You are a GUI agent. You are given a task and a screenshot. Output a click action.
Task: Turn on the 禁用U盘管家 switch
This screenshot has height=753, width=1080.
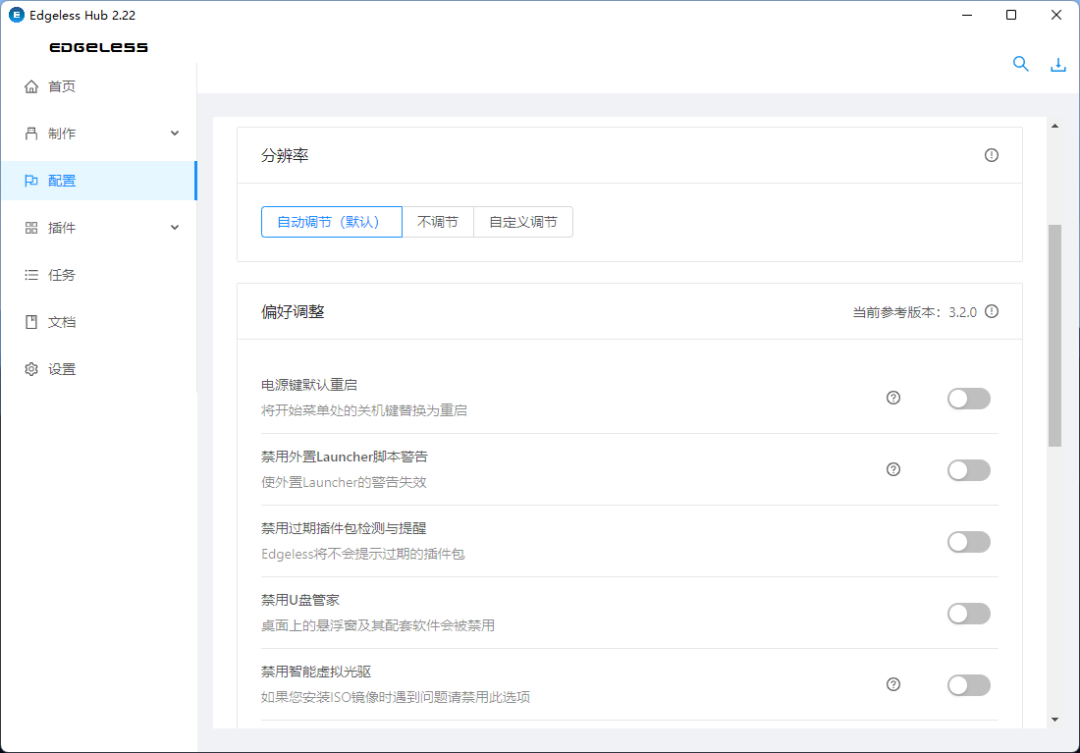[968, 613]
